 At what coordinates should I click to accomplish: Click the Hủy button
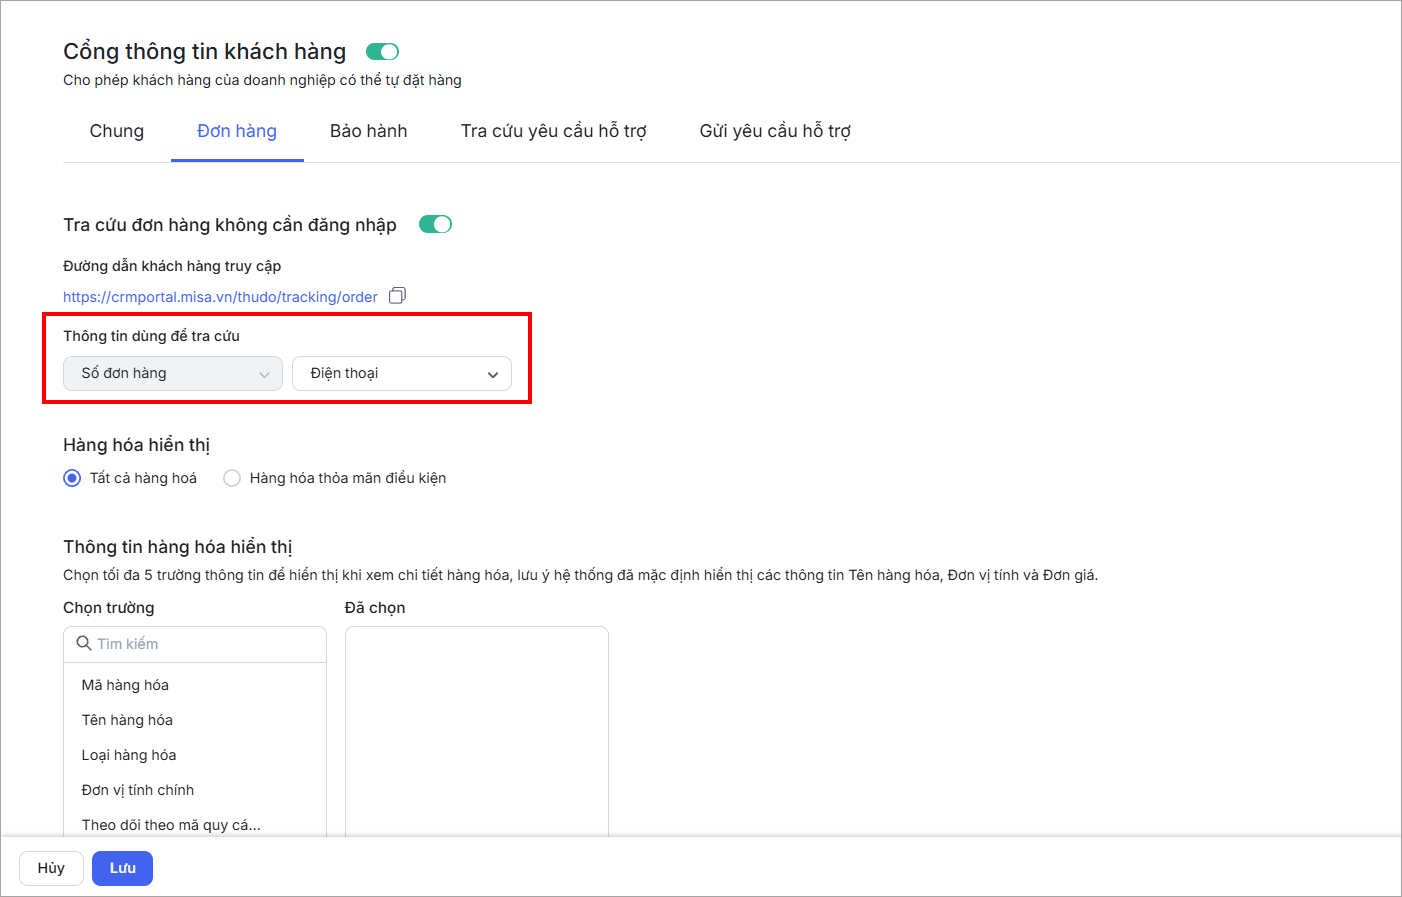[51, 868]
